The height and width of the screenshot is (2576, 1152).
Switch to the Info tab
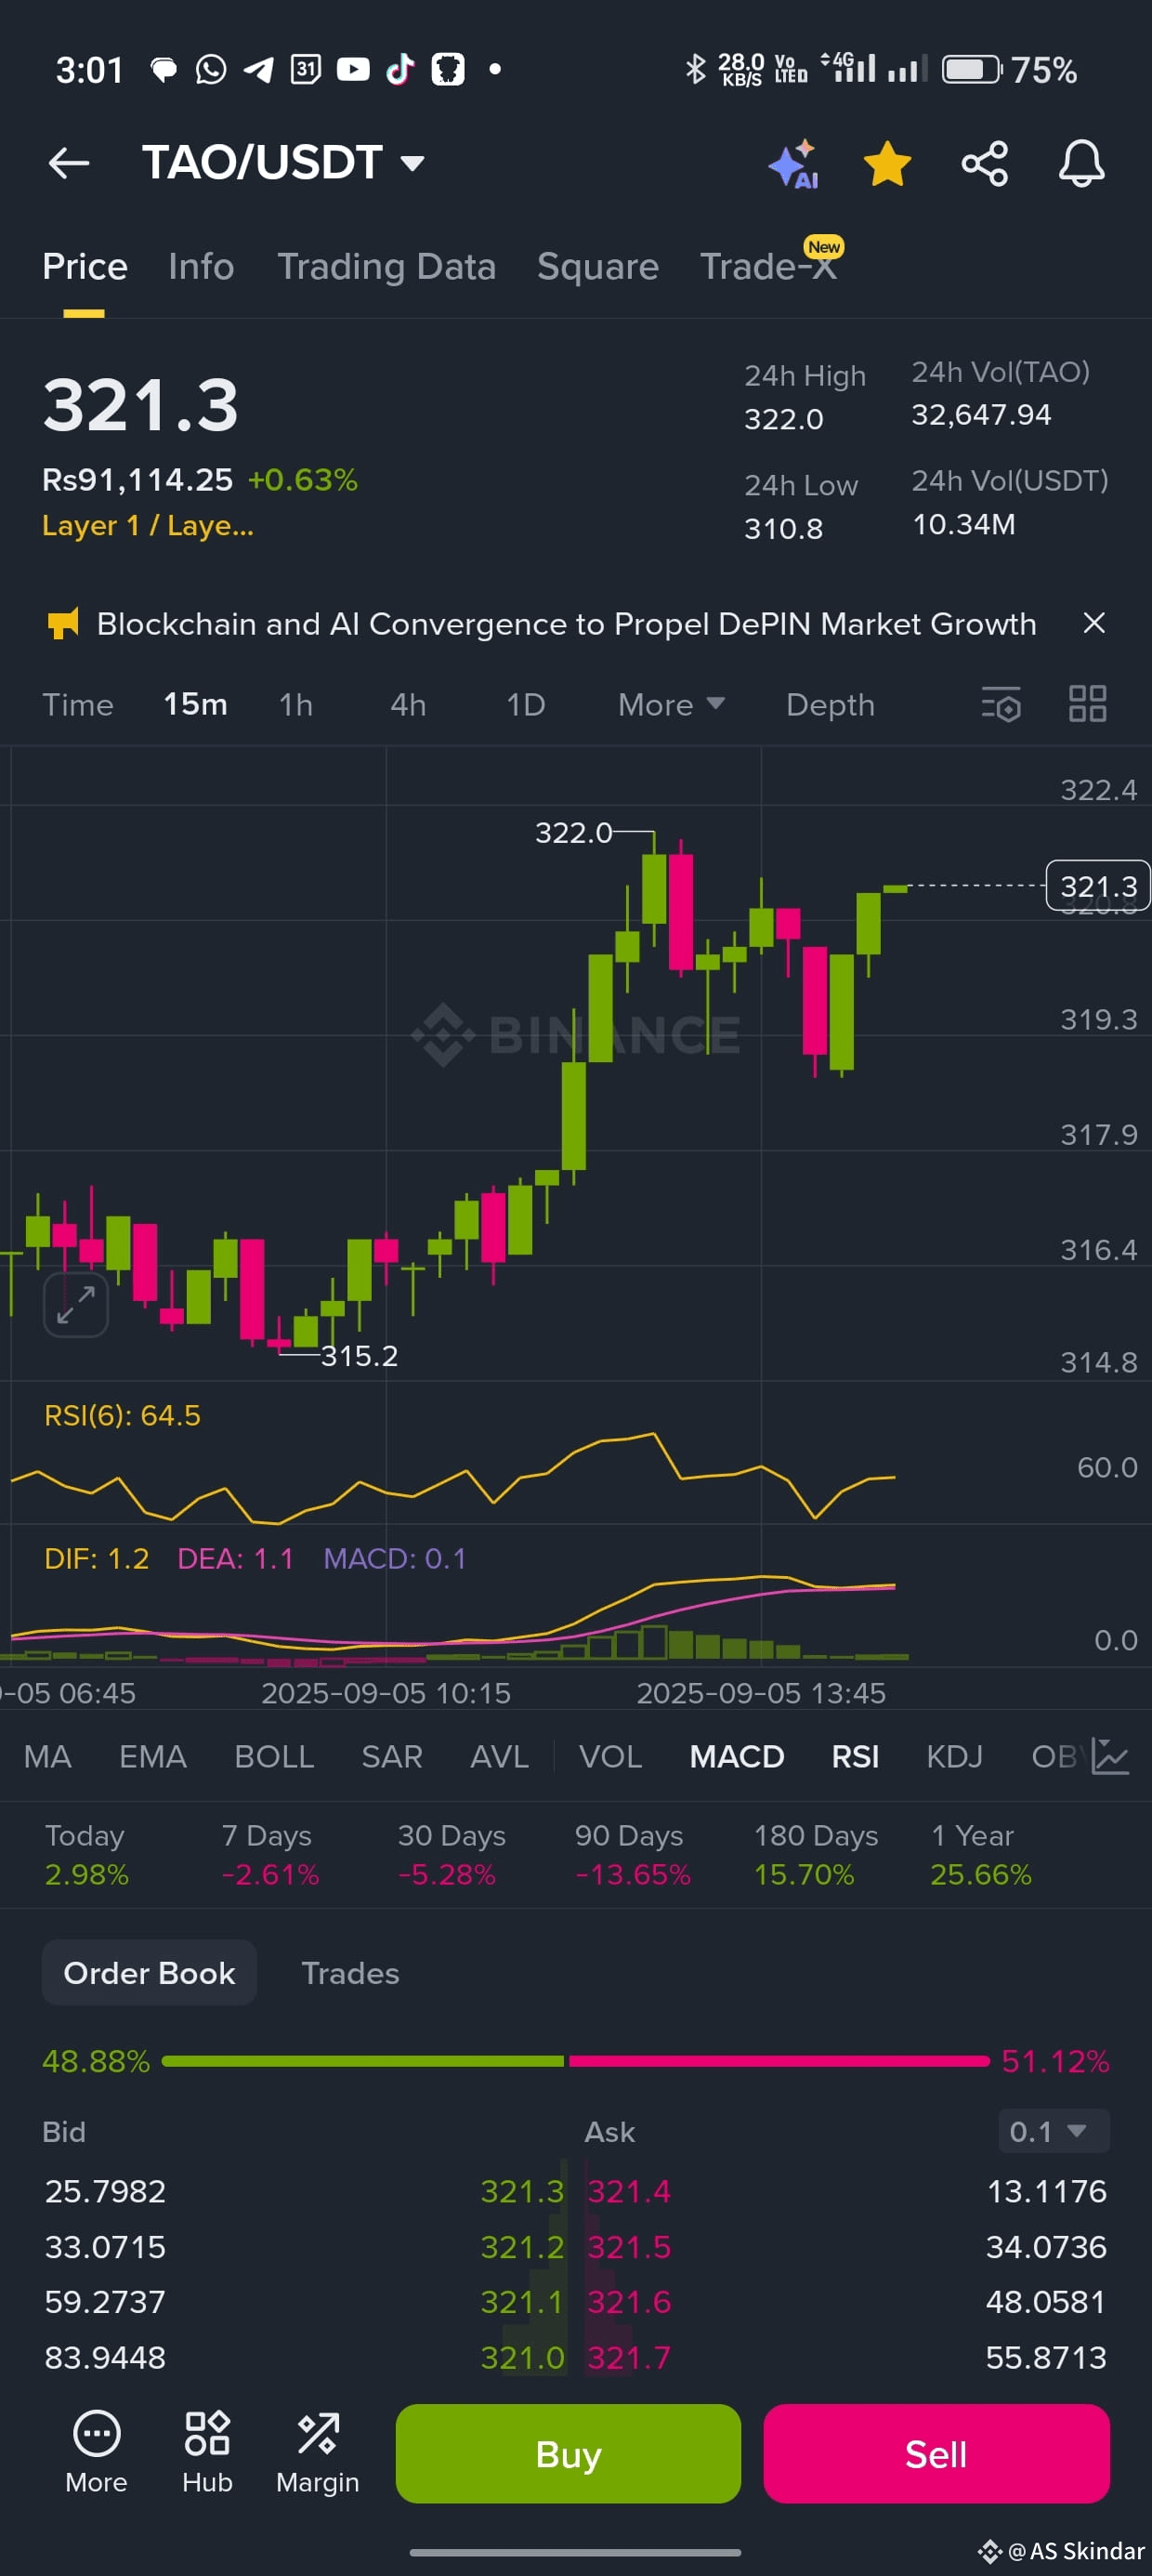pos(201,267)
